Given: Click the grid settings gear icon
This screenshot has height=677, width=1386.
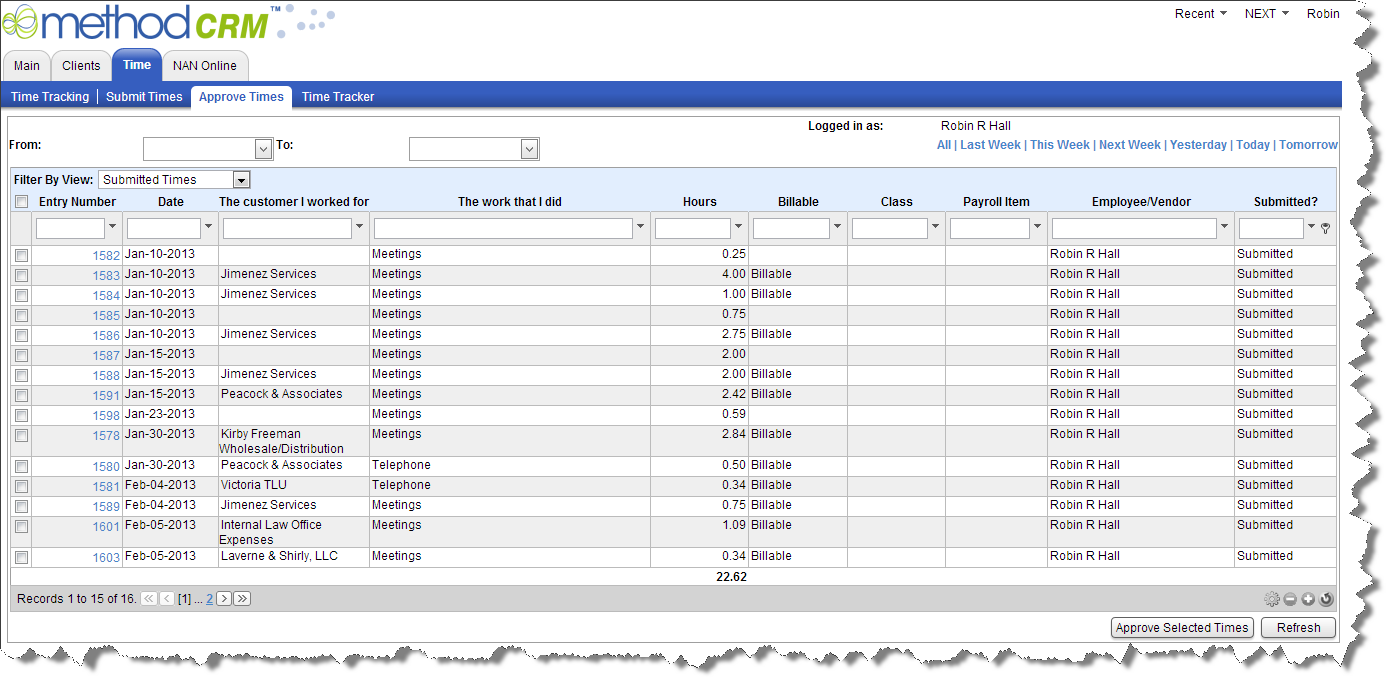Looking at the screenshot, I should pos(1271,599).
